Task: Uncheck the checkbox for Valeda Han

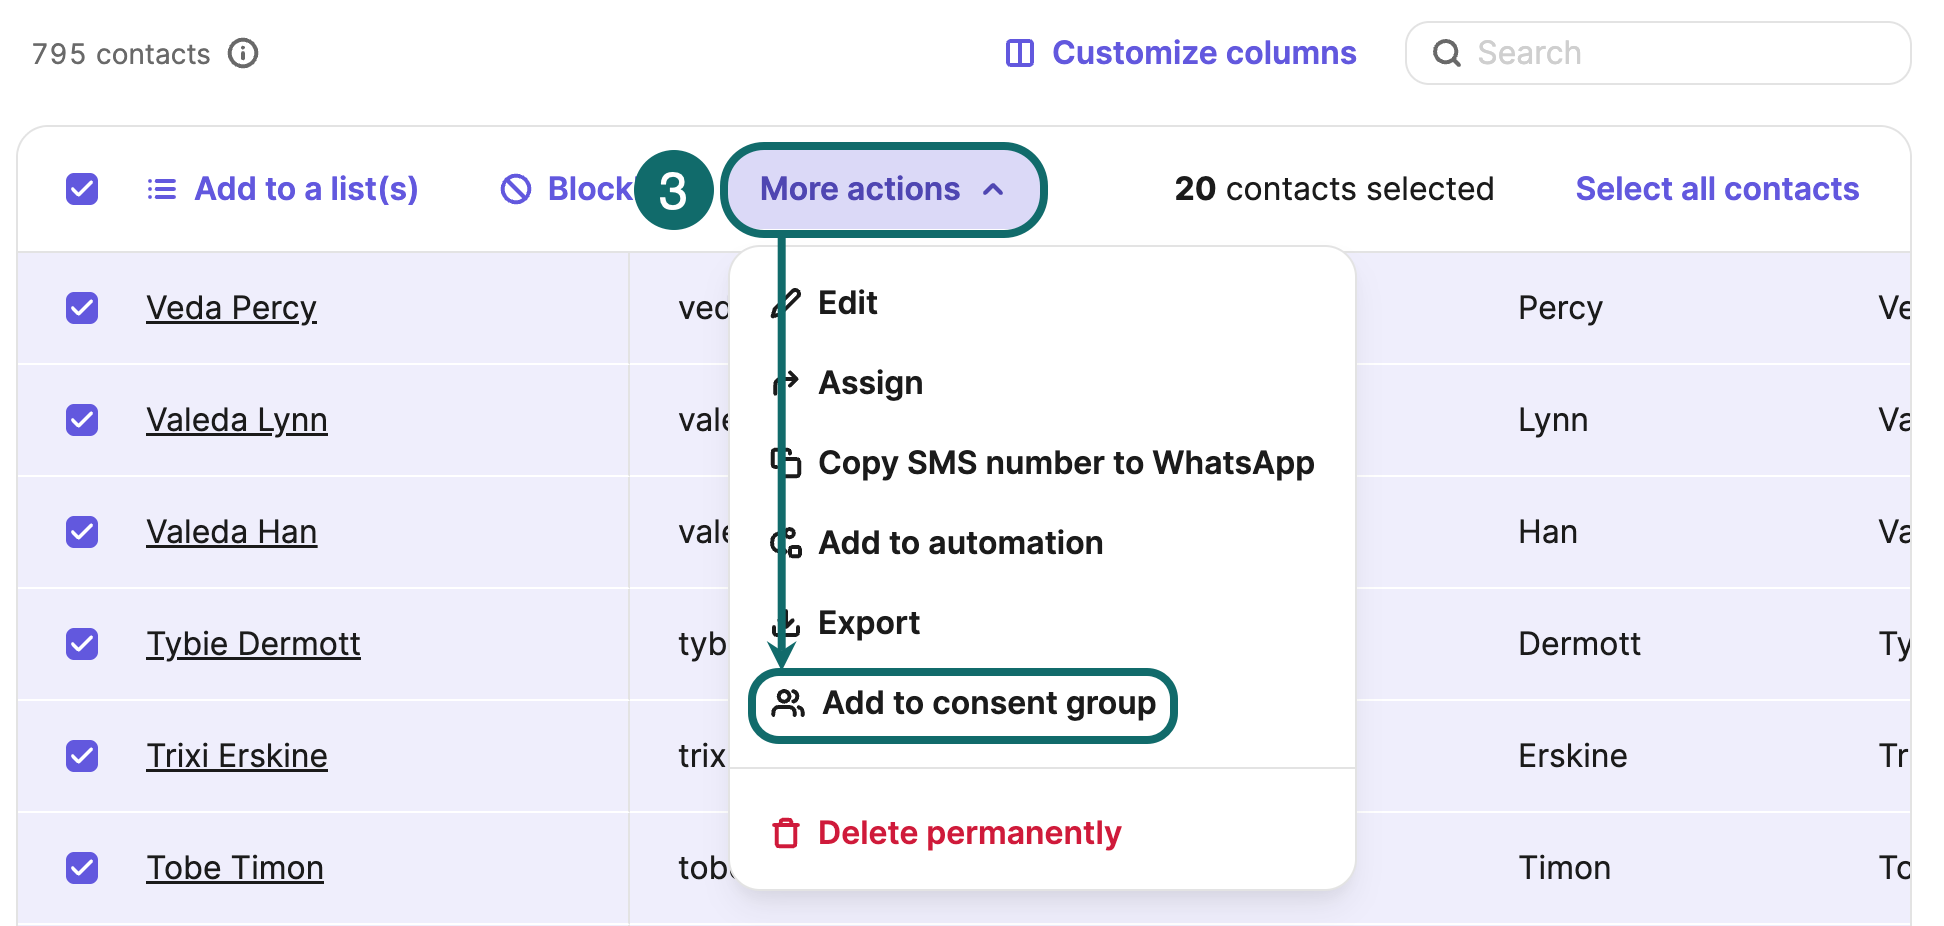Action: coord(82,532)
